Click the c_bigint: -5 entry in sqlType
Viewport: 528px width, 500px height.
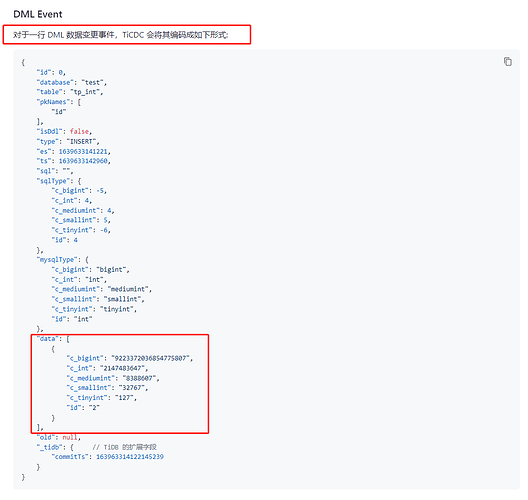[x=79, y=191]
